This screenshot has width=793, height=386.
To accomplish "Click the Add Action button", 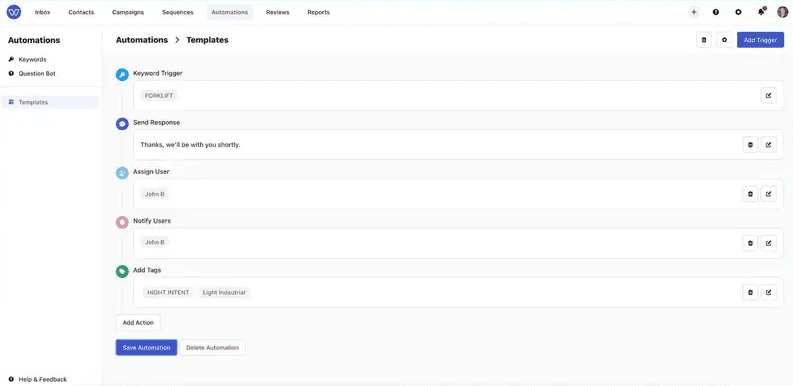I will 138,322.
